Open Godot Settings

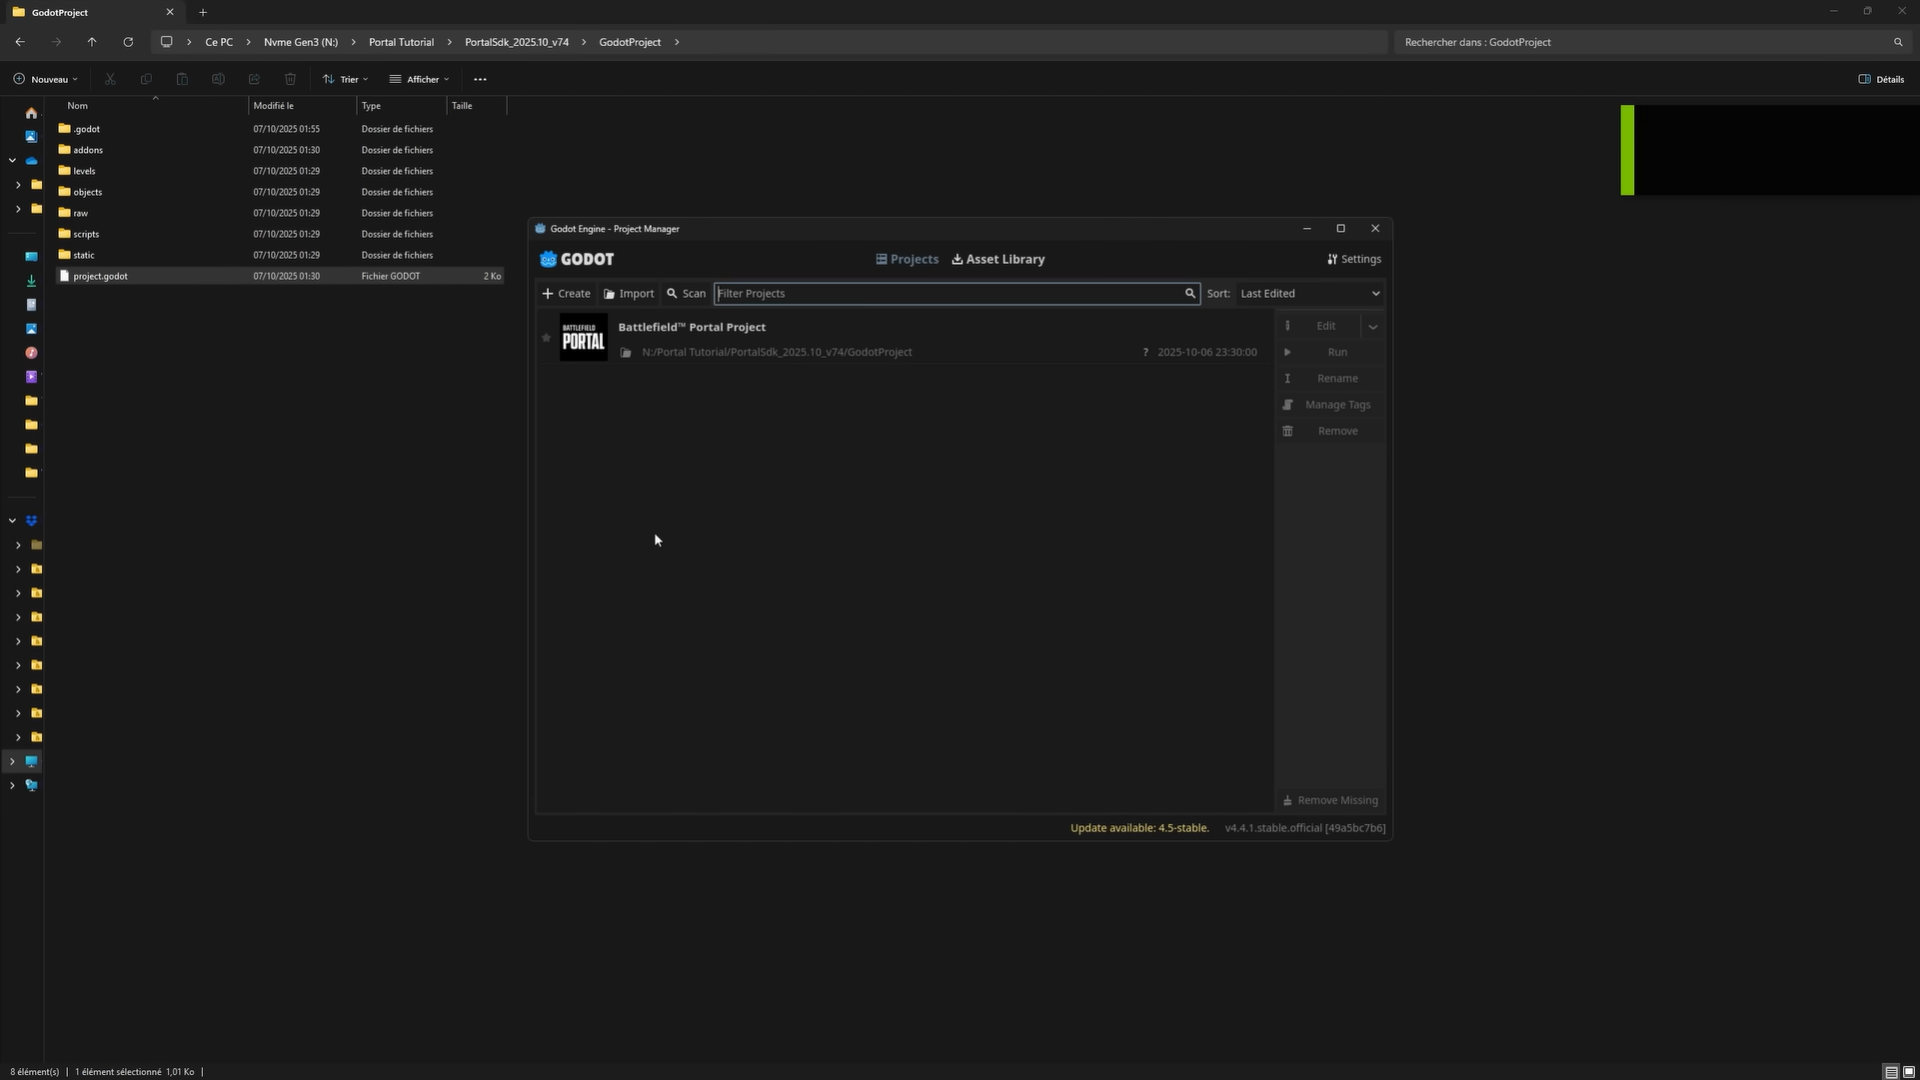[1354, 259]
